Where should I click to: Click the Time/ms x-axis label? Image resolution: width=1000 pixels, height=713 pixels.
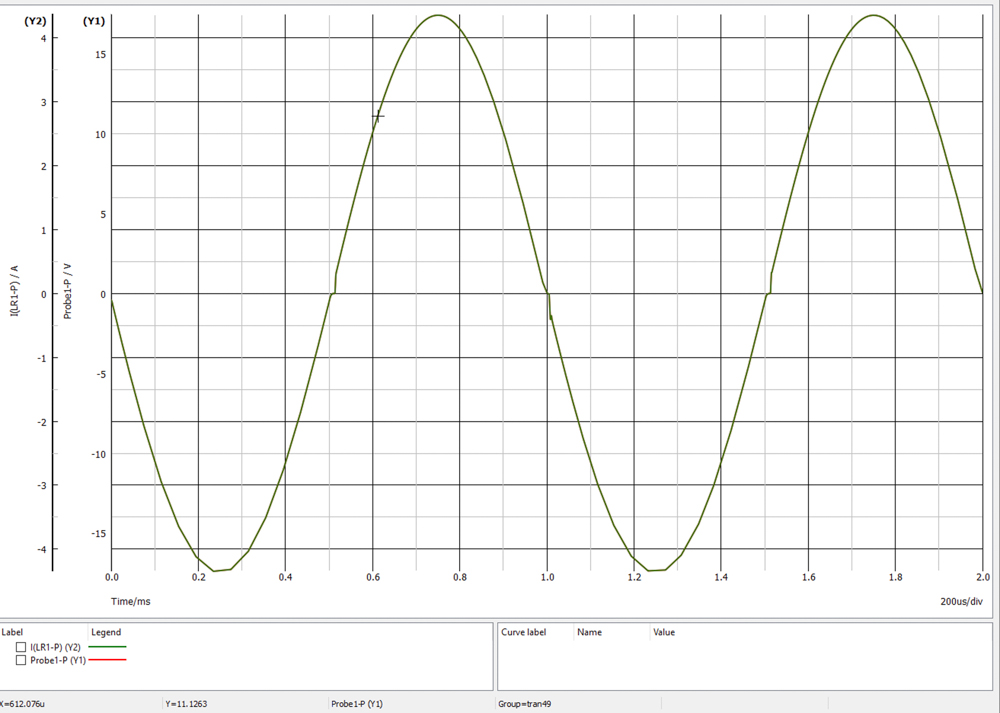131,601
